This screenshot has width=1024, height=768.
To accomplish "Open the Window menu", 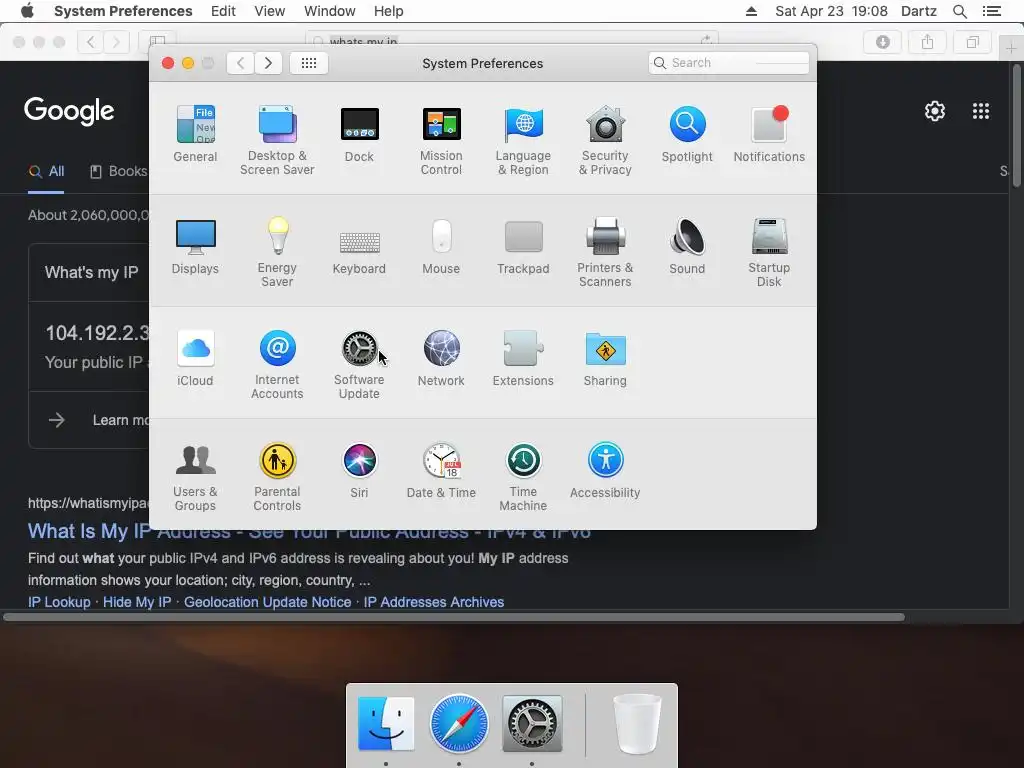I will 330,11.
